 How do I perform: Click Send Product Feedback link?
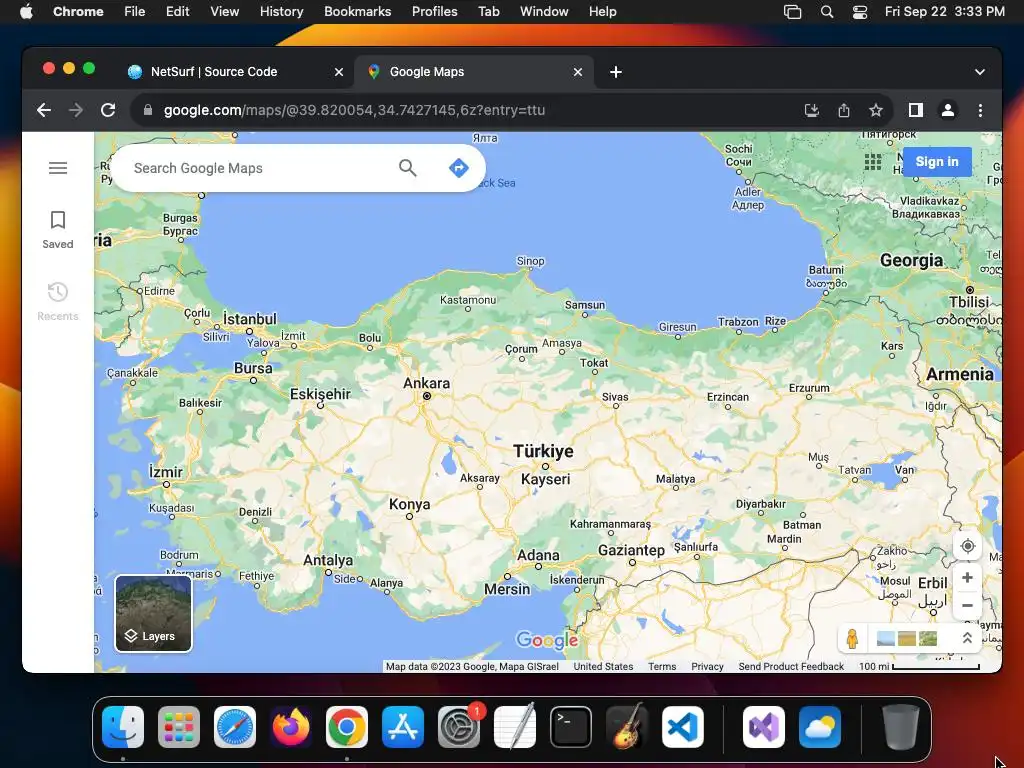tap(791, 666)
